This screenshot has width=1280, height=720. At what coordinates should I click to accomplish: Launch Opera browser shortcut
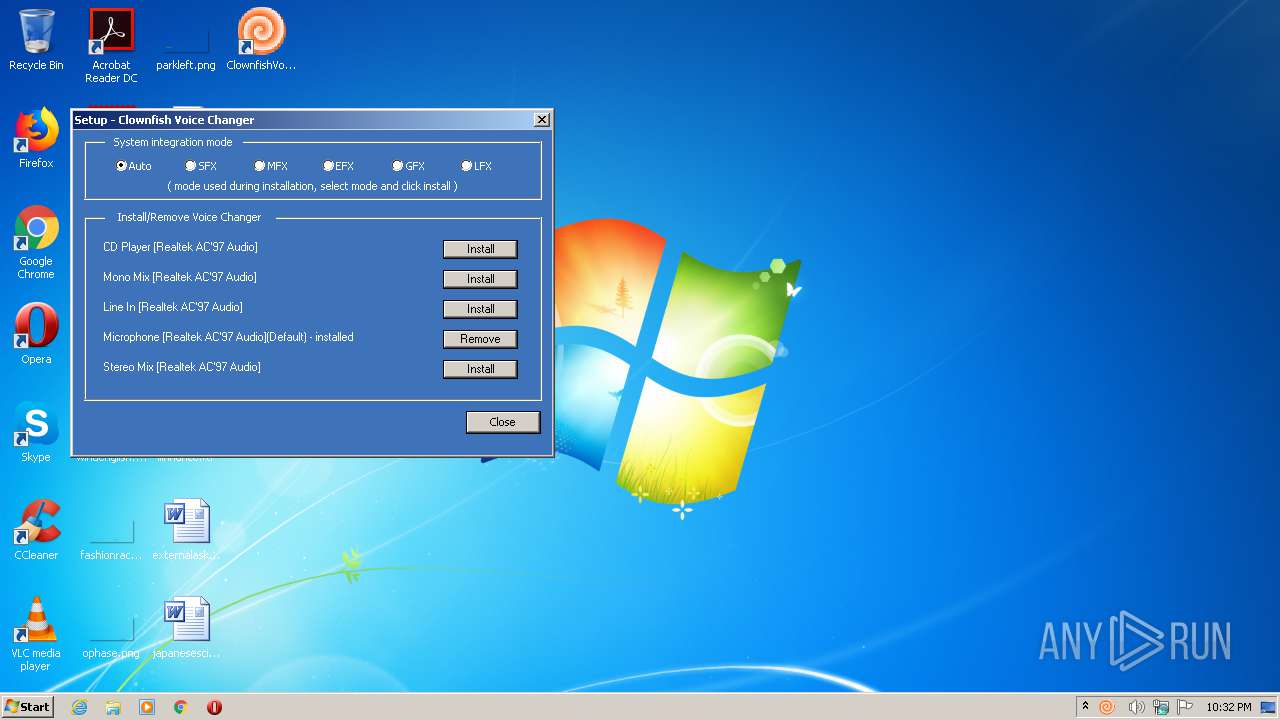point(36,334)
